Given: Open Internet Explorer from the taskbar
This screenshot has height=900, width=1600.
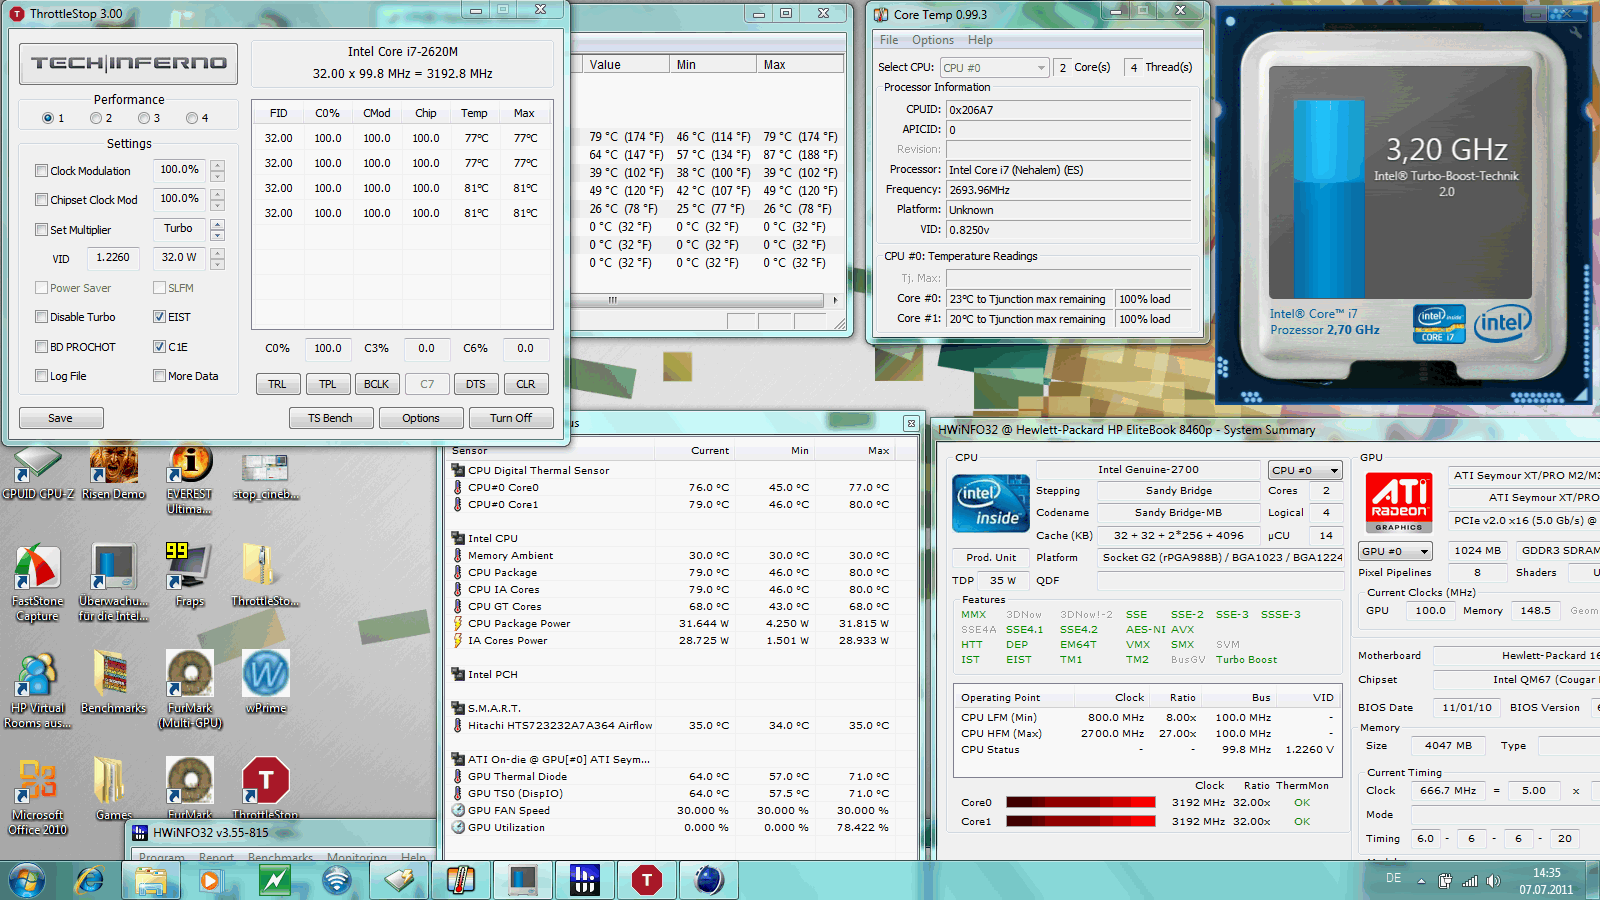Looking at the screenshot, I should 90,880.
